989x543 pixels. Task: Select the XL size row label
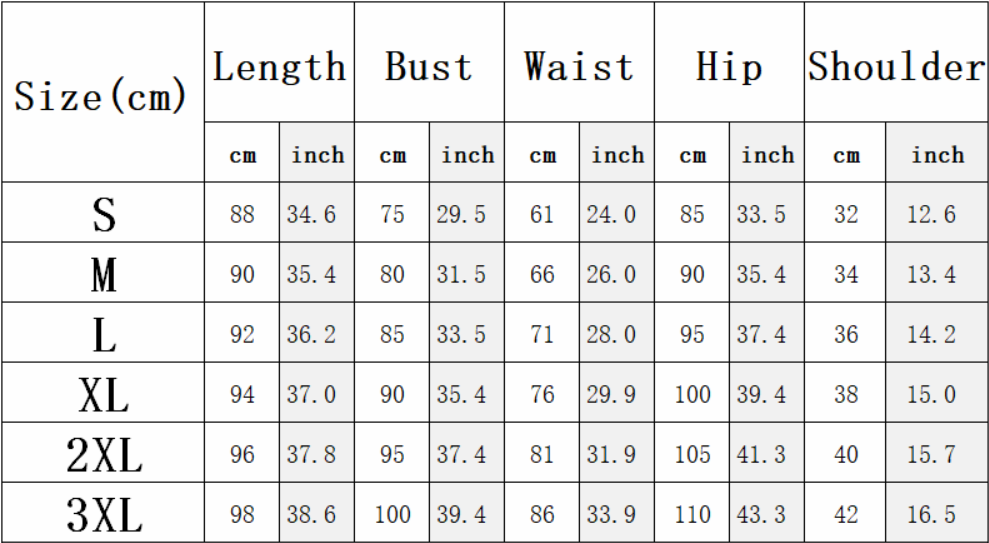click(x=103, y=392)
